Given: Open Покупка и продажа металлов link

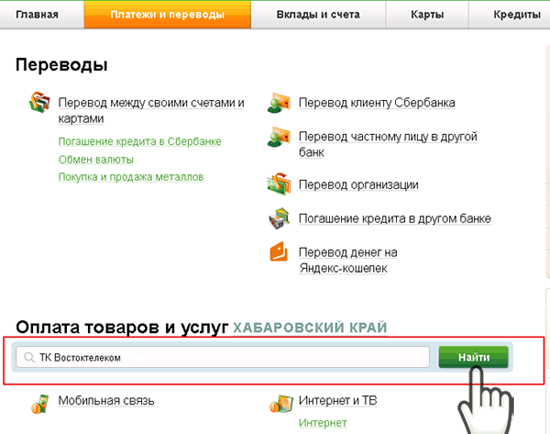Looking at the screenshot, I should (131, 177).
